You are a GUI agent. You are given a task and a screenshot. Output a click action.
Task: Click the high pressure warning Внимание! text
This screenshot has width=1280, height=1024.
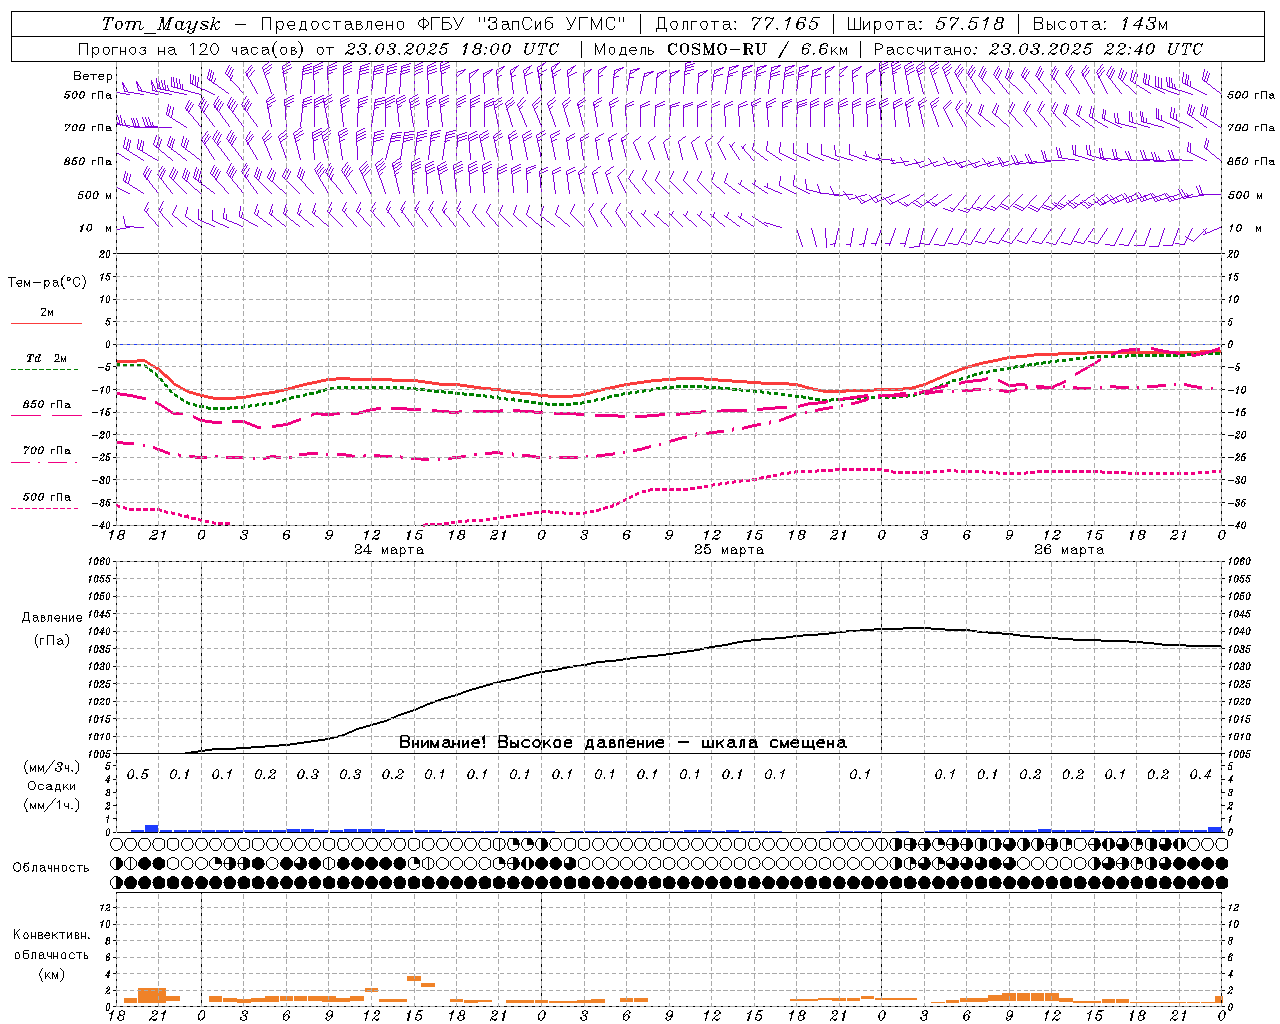click(623, 742)
